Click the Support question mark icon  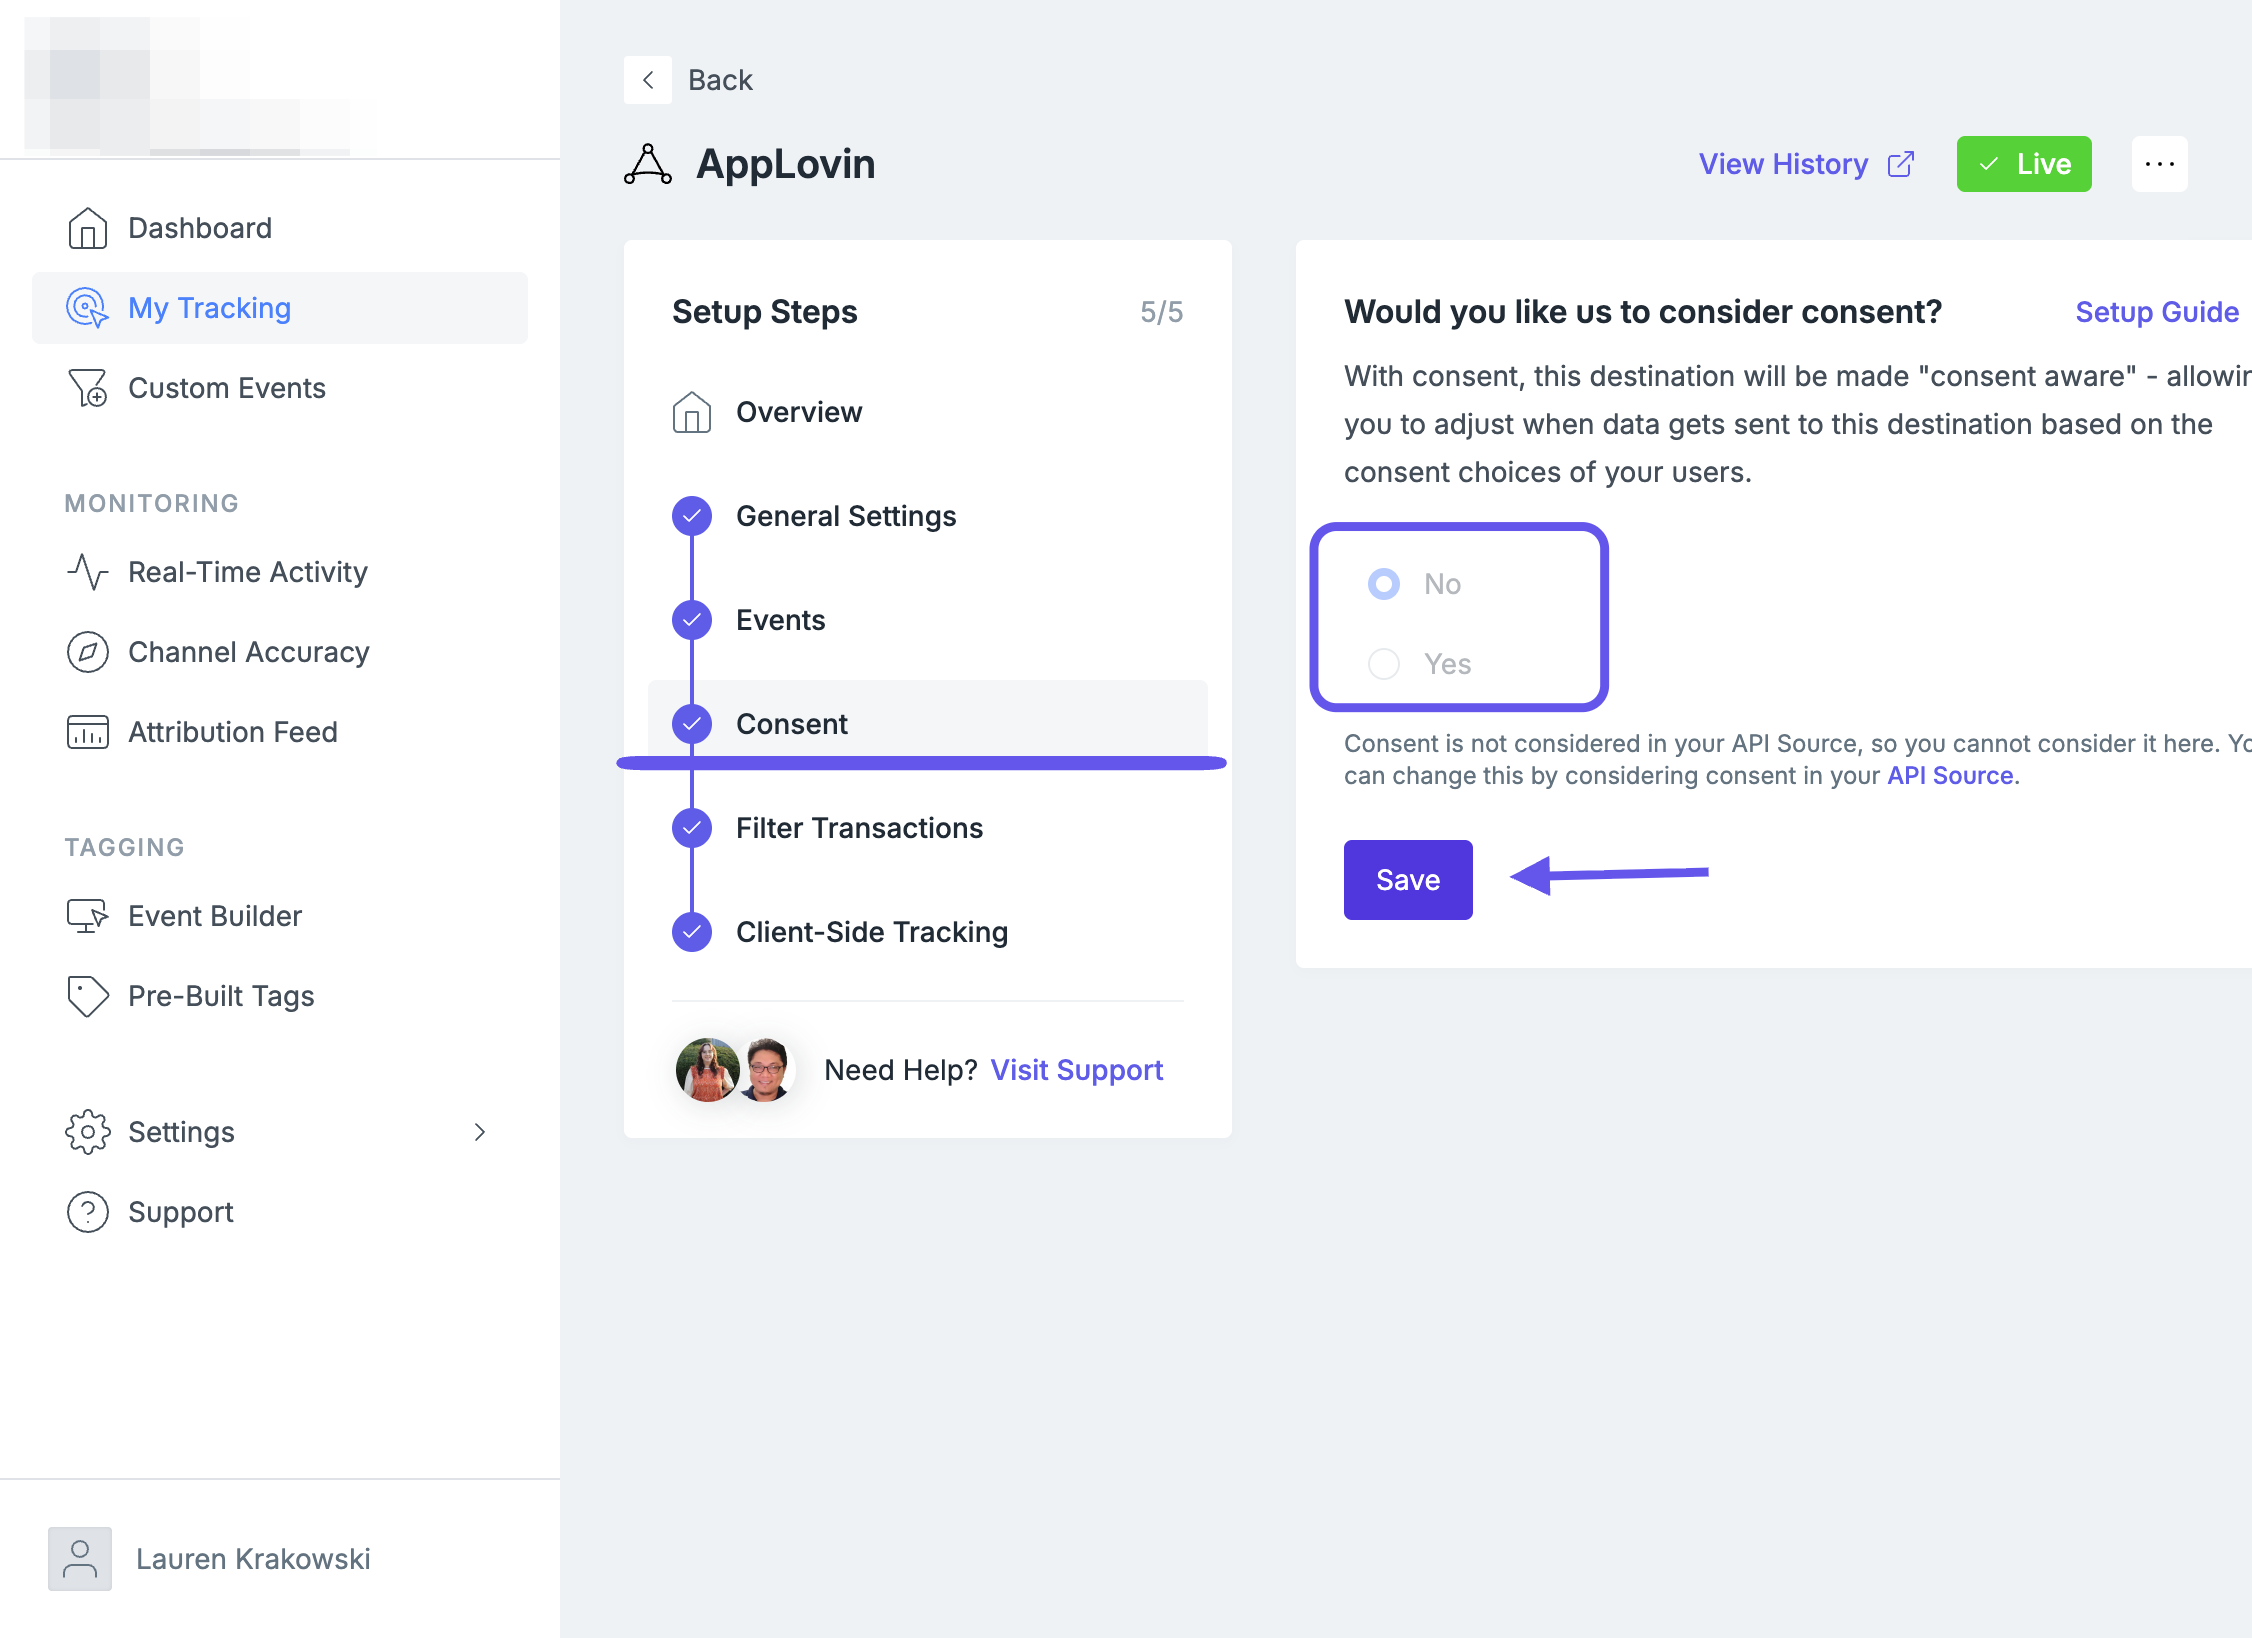coord(88,1212)
